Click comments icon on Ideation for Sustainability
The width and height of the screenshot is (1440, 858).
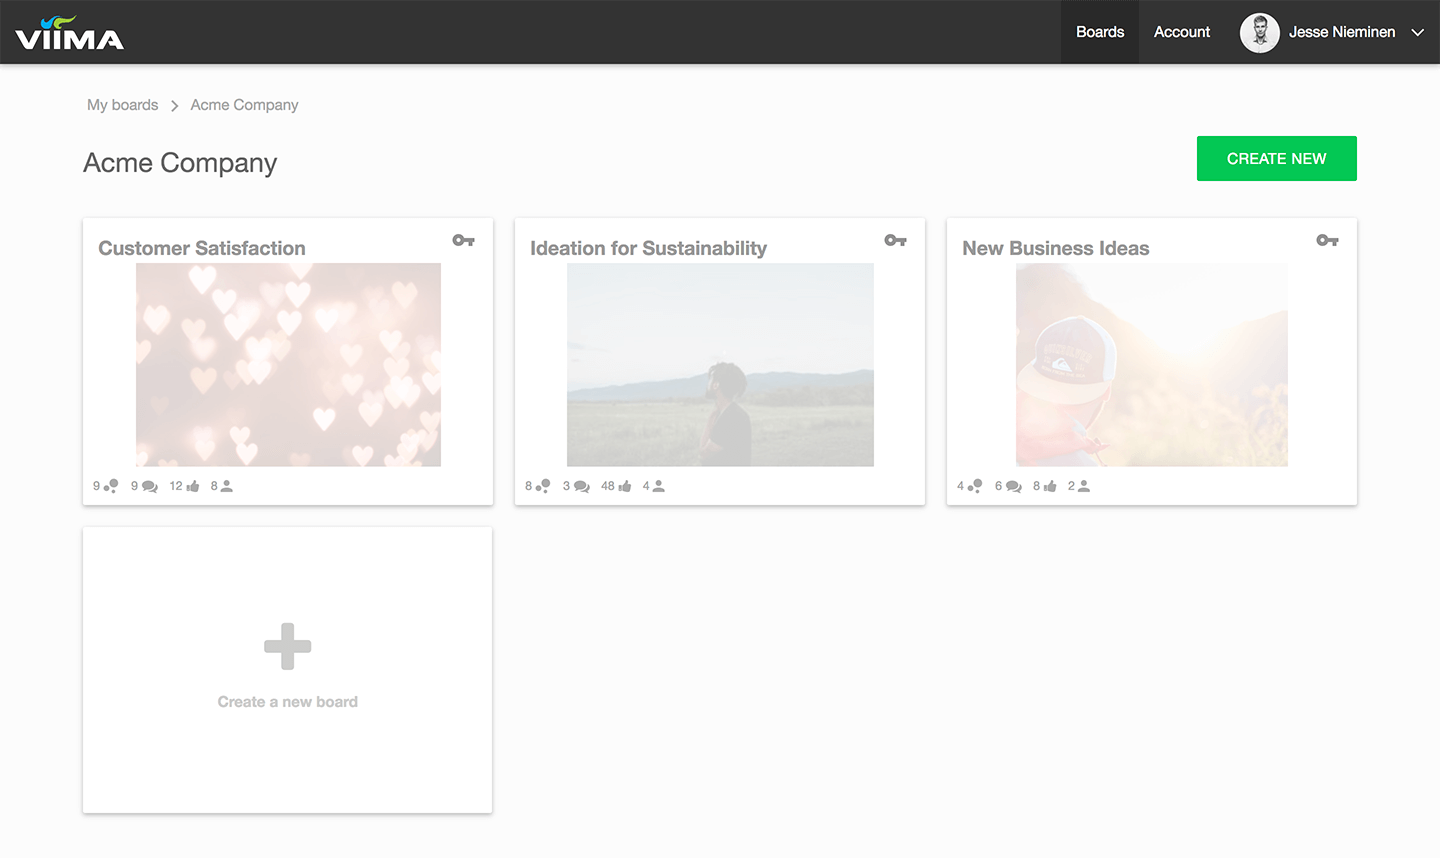(x=580, y=485)
